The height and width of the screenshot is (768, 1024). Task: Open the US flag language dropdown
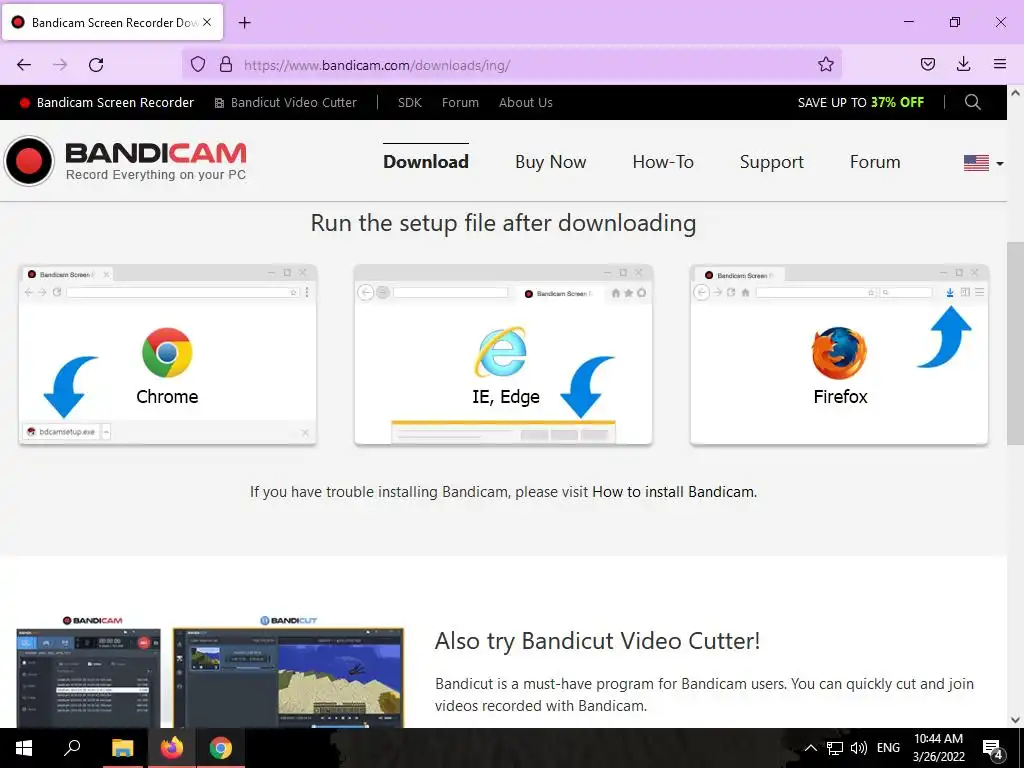coord(983,163)
